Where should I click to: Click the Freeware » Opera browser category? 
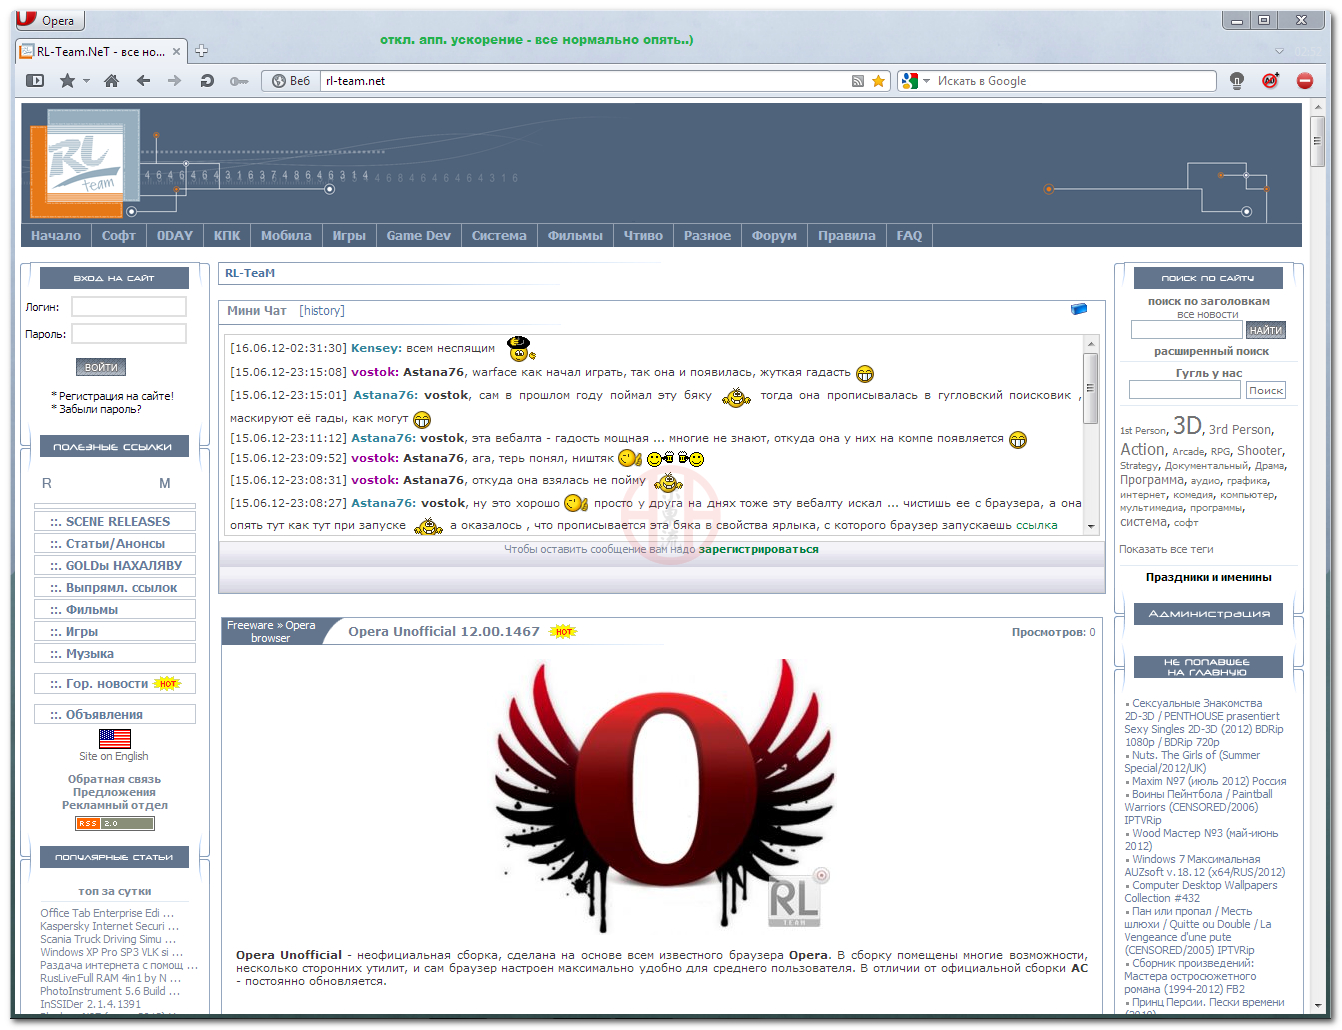point(270,631)
